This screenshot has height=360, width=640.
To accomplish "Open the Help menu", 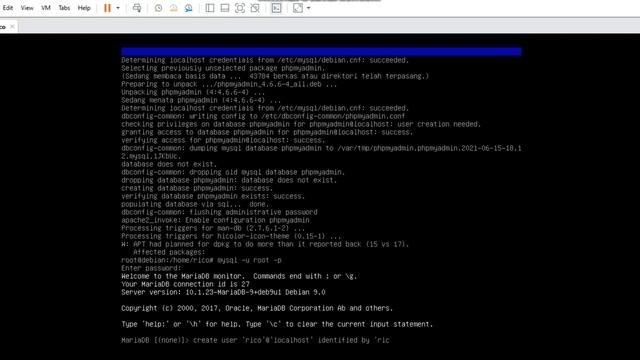I will 84,8.
